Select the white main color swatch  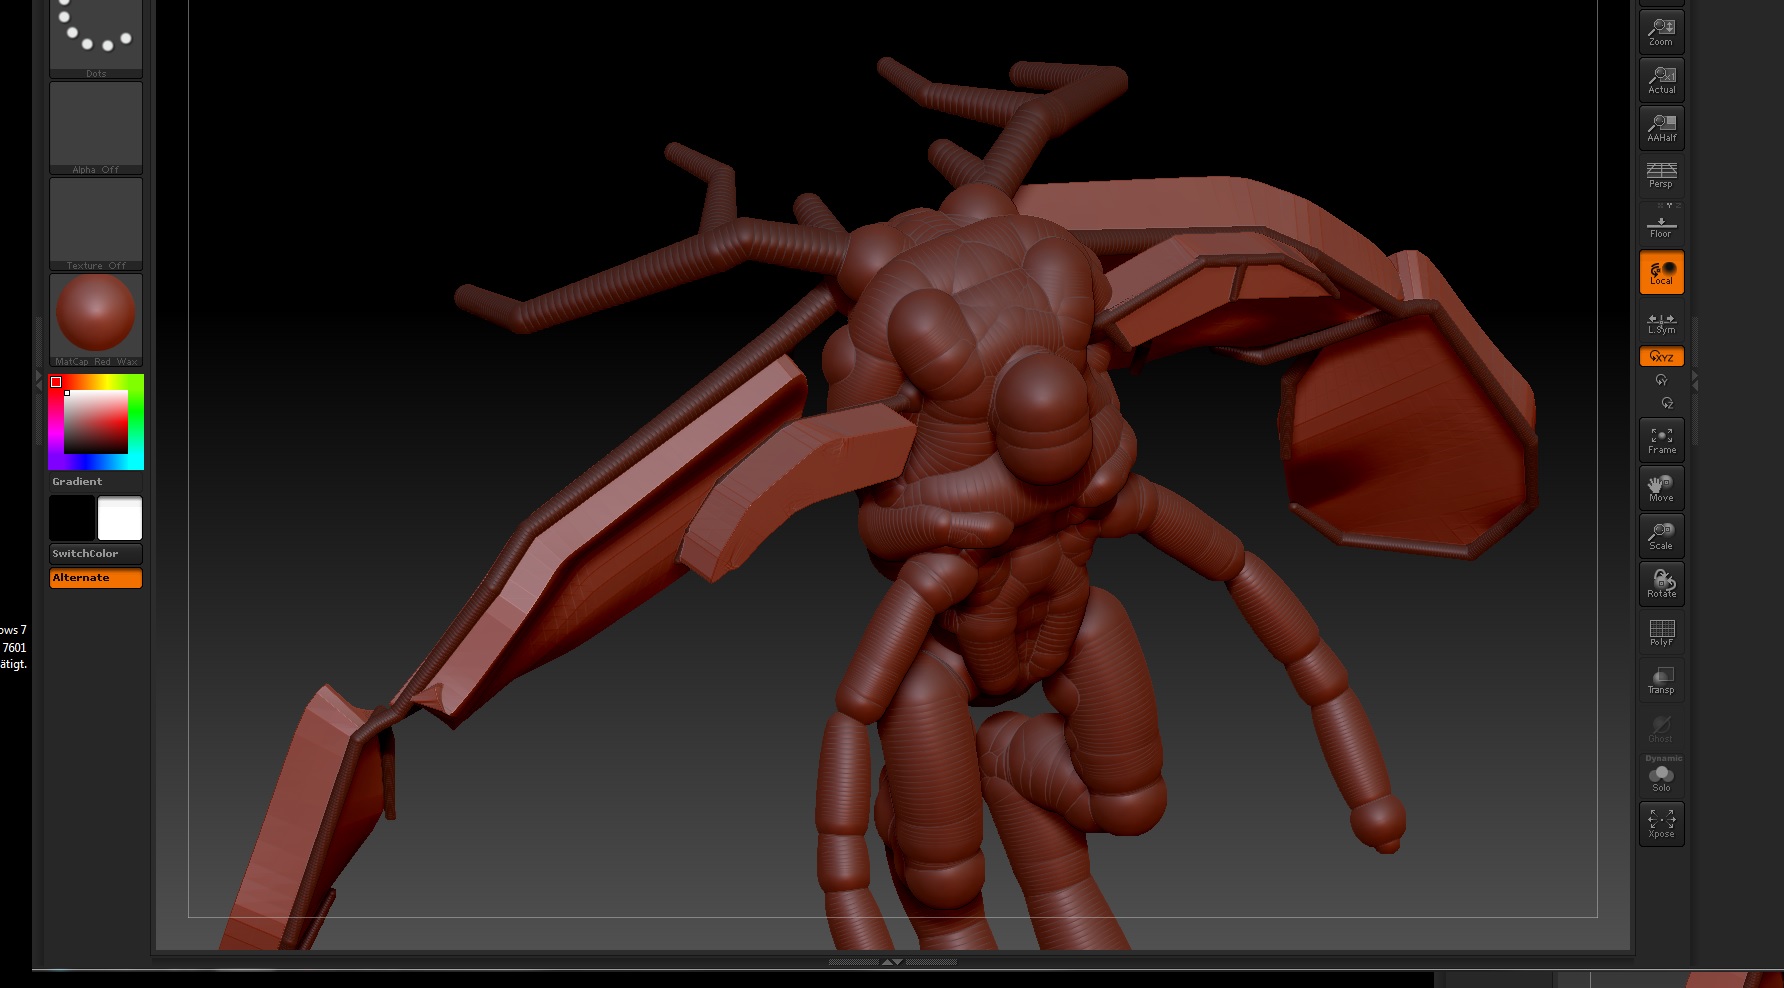click(120, 518)
